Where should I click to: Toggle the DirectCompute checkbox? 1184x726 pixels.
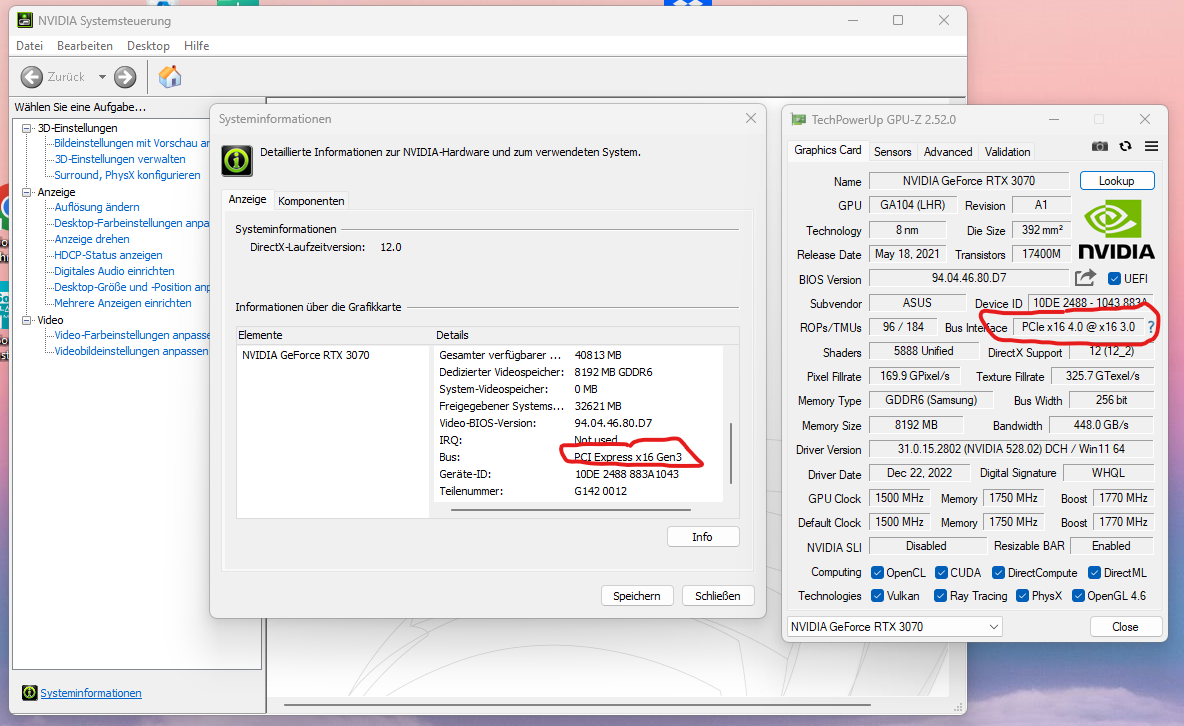pyautogui.click(x=998, y=573)
